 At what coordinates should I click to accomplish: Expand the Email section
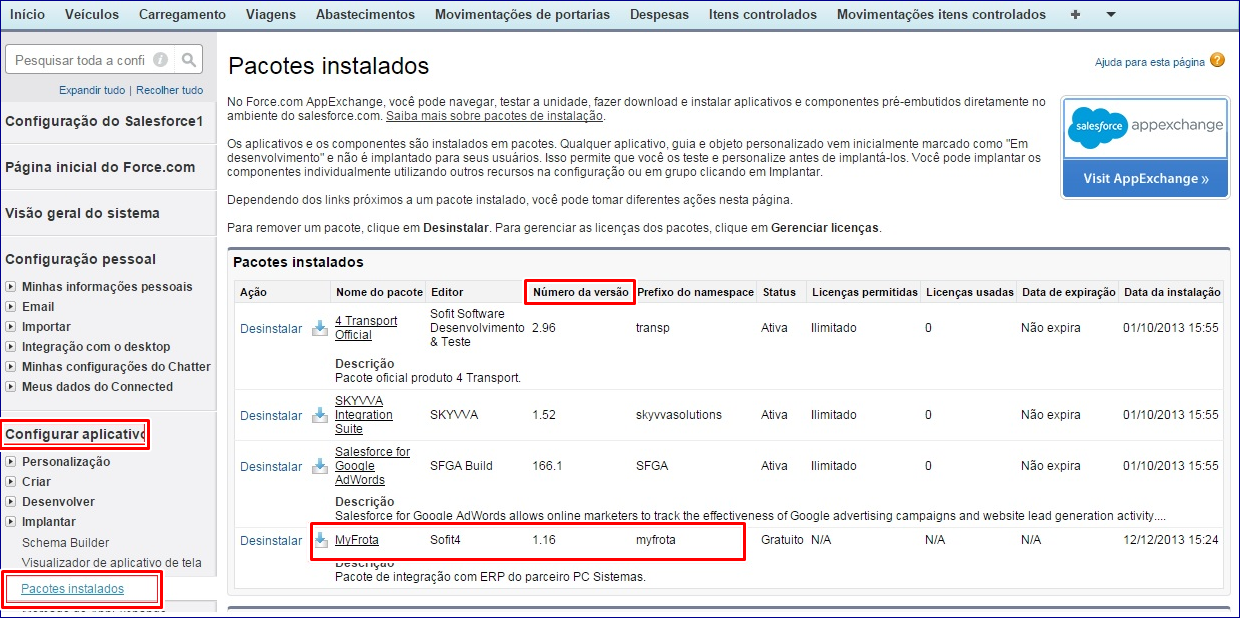(x=11, y=307)
